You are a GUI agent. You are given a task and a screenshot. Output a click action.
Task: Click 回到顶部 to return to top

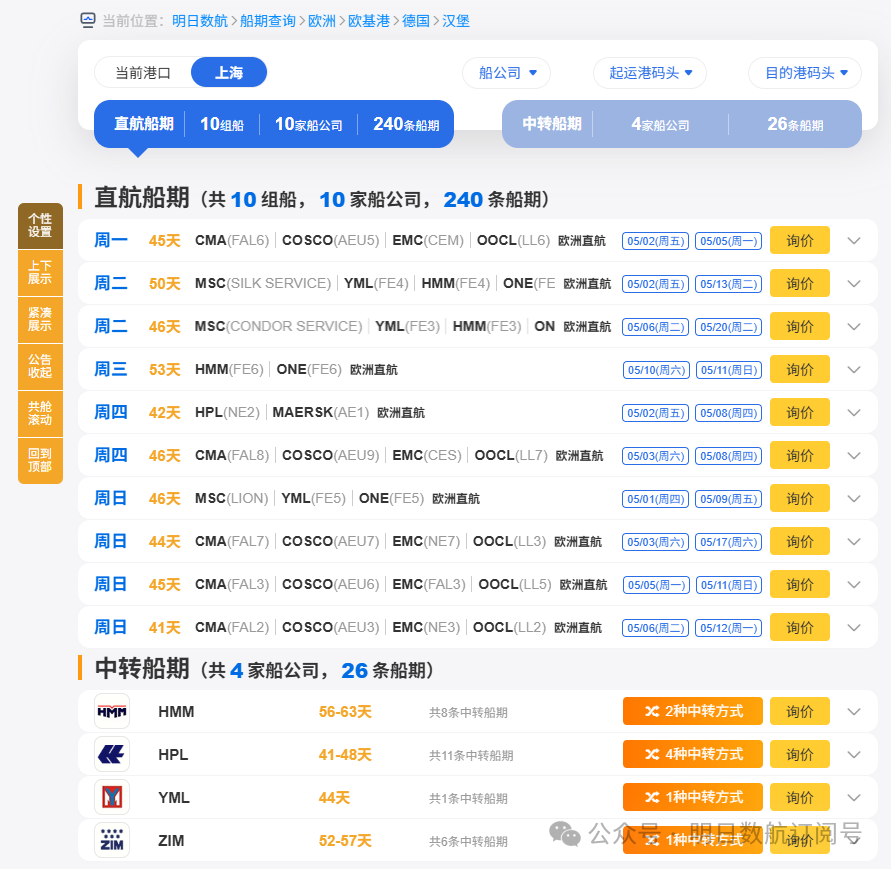pos(40,461)
